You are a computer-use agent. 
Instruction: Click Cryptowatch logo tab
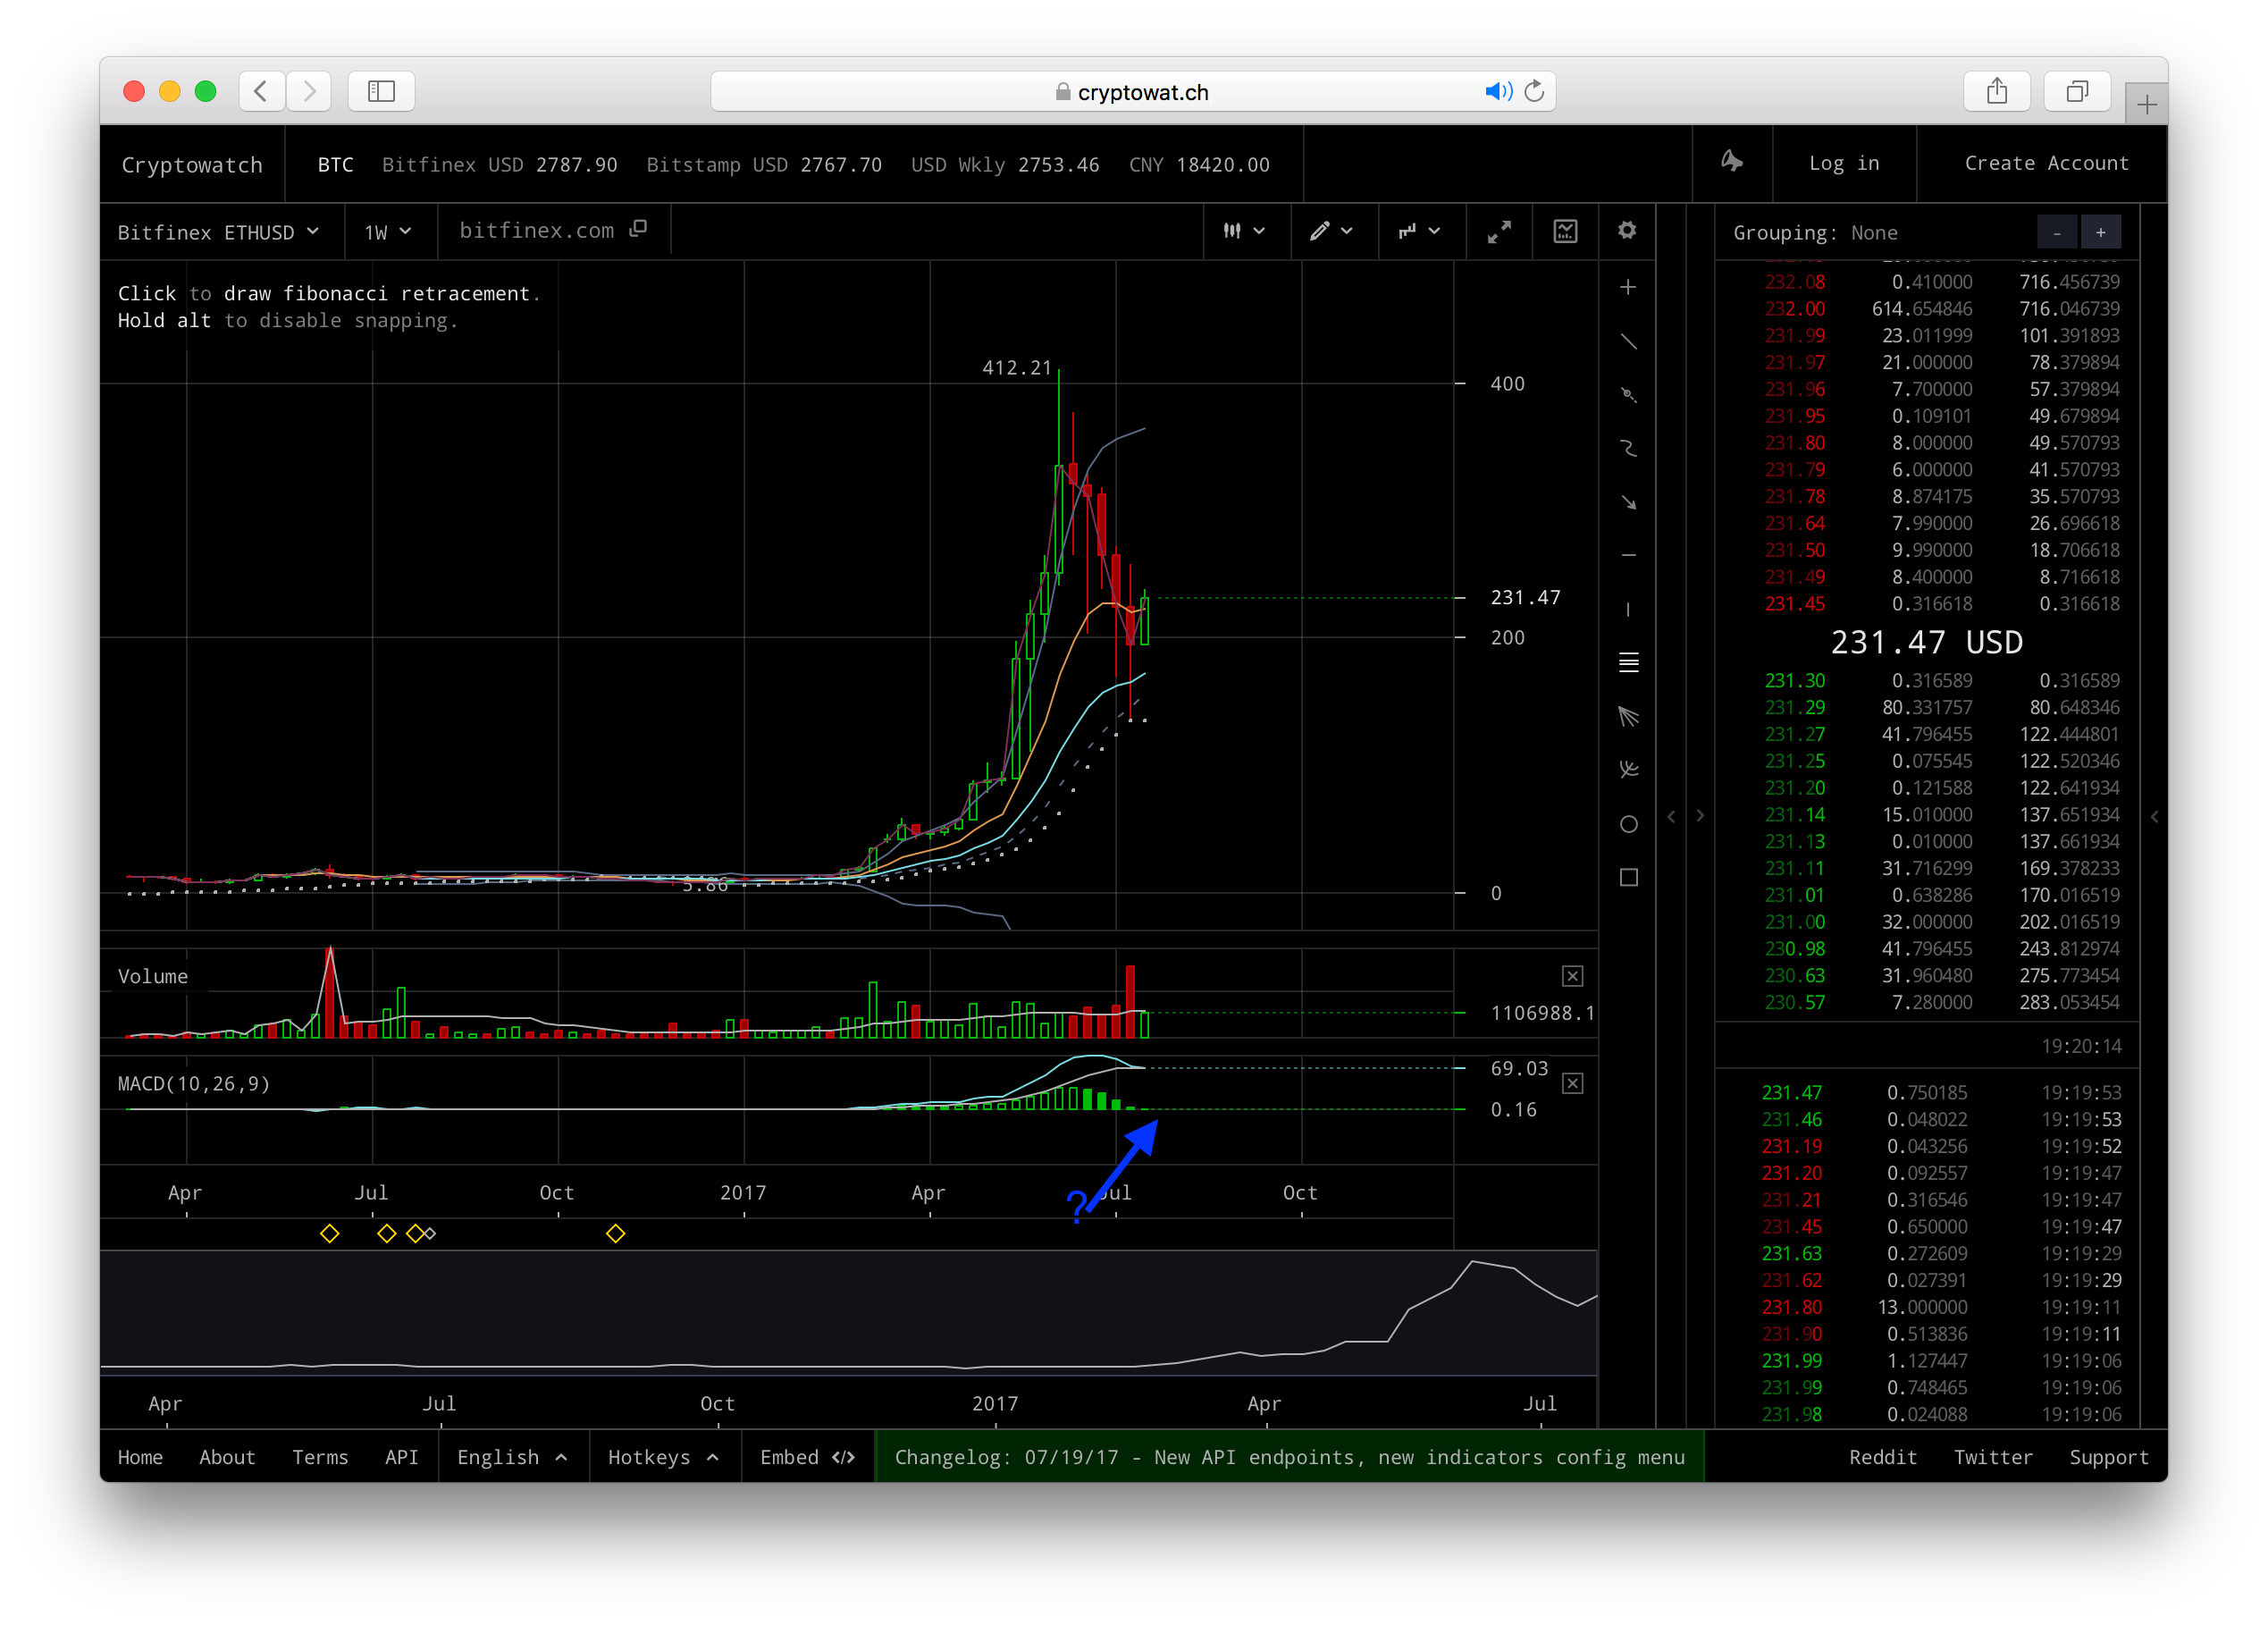tap(192, 165)
